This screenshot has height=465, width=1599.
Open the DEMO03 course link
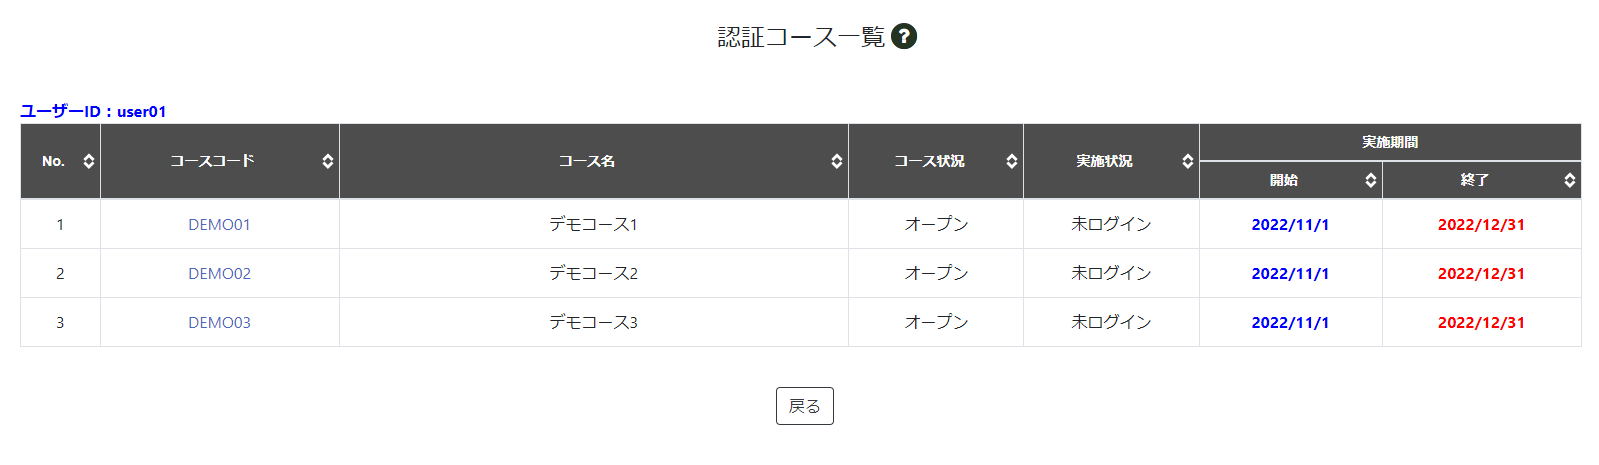point(220,322)
